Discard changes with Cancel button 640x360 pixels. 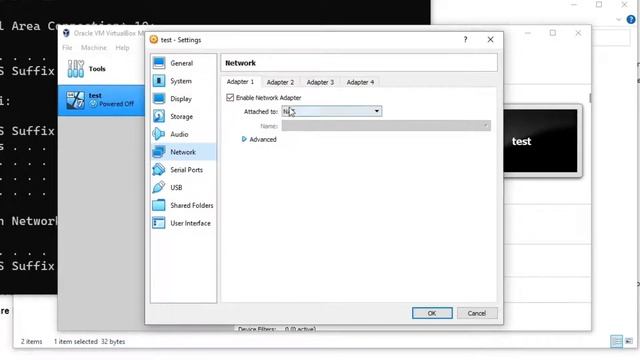pos(477,313)
